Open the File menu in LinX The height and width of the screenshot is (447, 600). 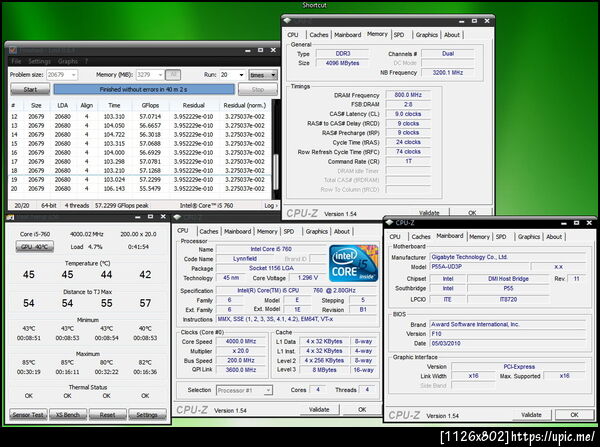pyautogui.click(x=16, y=61)
